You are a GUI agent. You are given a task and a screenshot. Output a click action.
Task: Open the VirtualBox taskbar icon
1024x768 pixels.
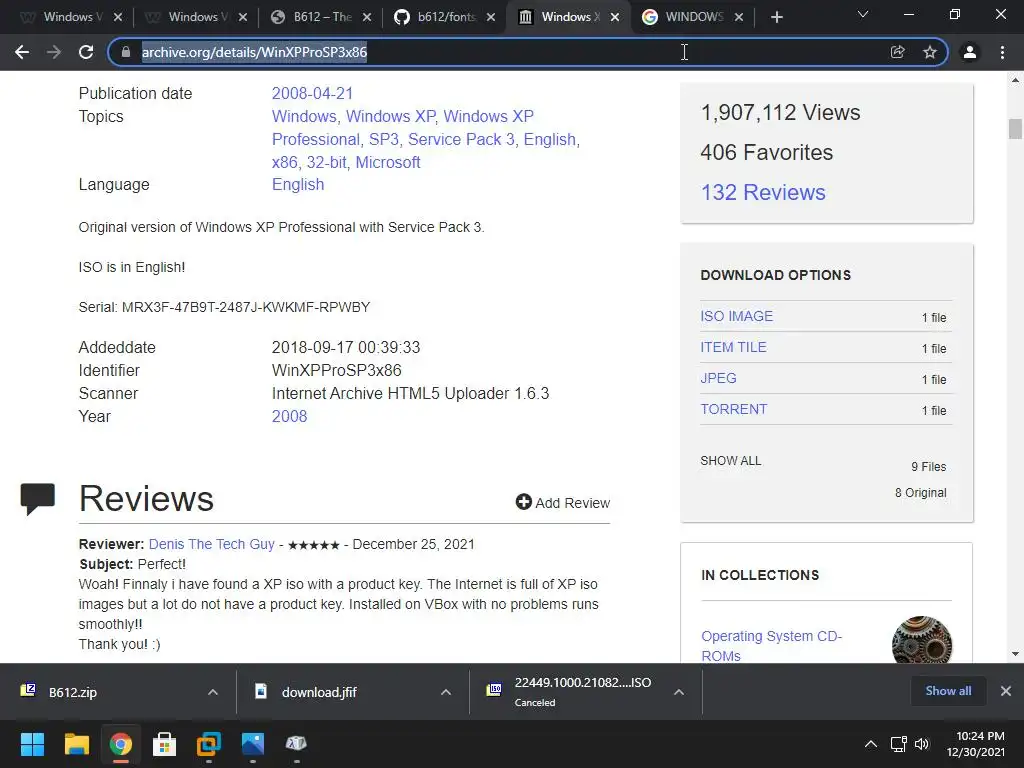(208, 744)
